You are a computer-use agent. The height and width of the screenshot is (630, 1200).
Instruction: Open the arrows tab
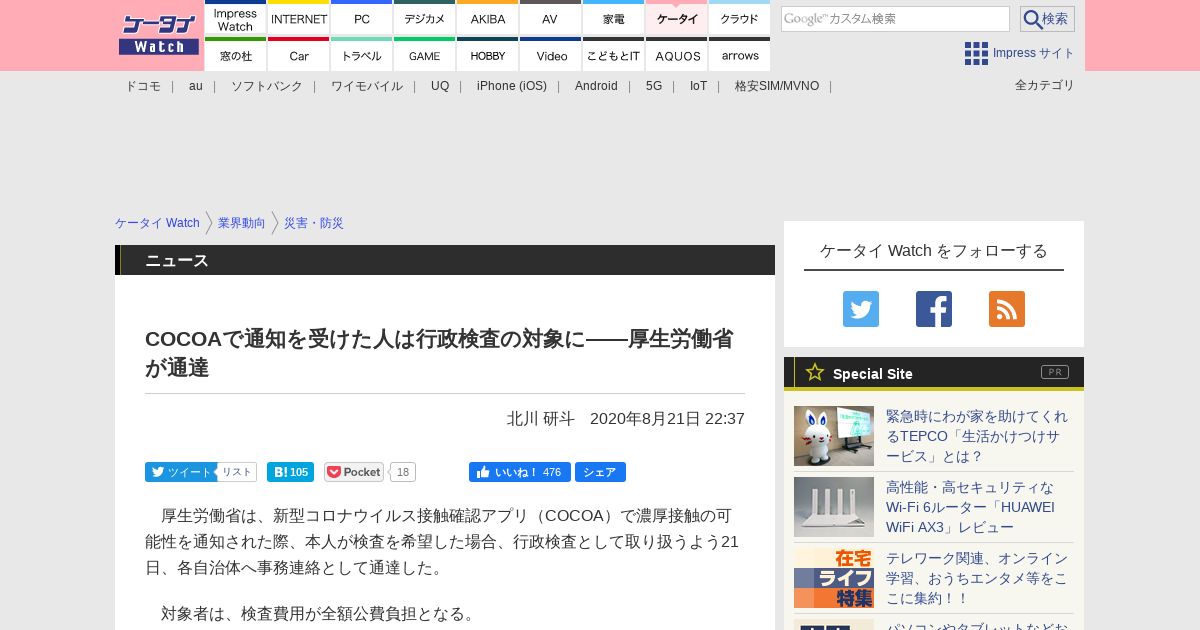coord(739,55)
